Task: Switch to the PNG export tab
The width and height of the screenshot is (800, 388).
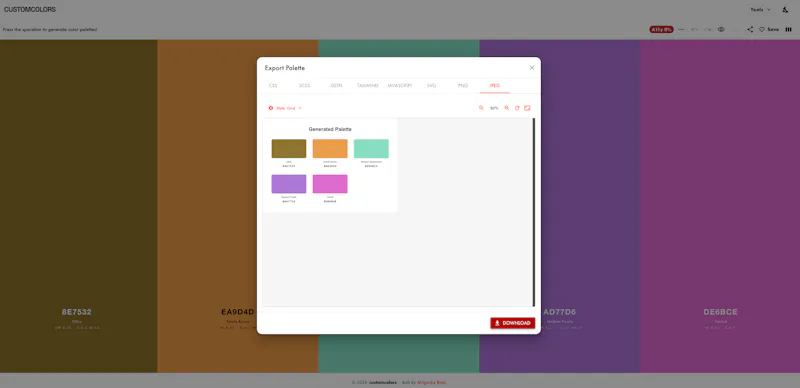Action: click(x=463, y=86)
